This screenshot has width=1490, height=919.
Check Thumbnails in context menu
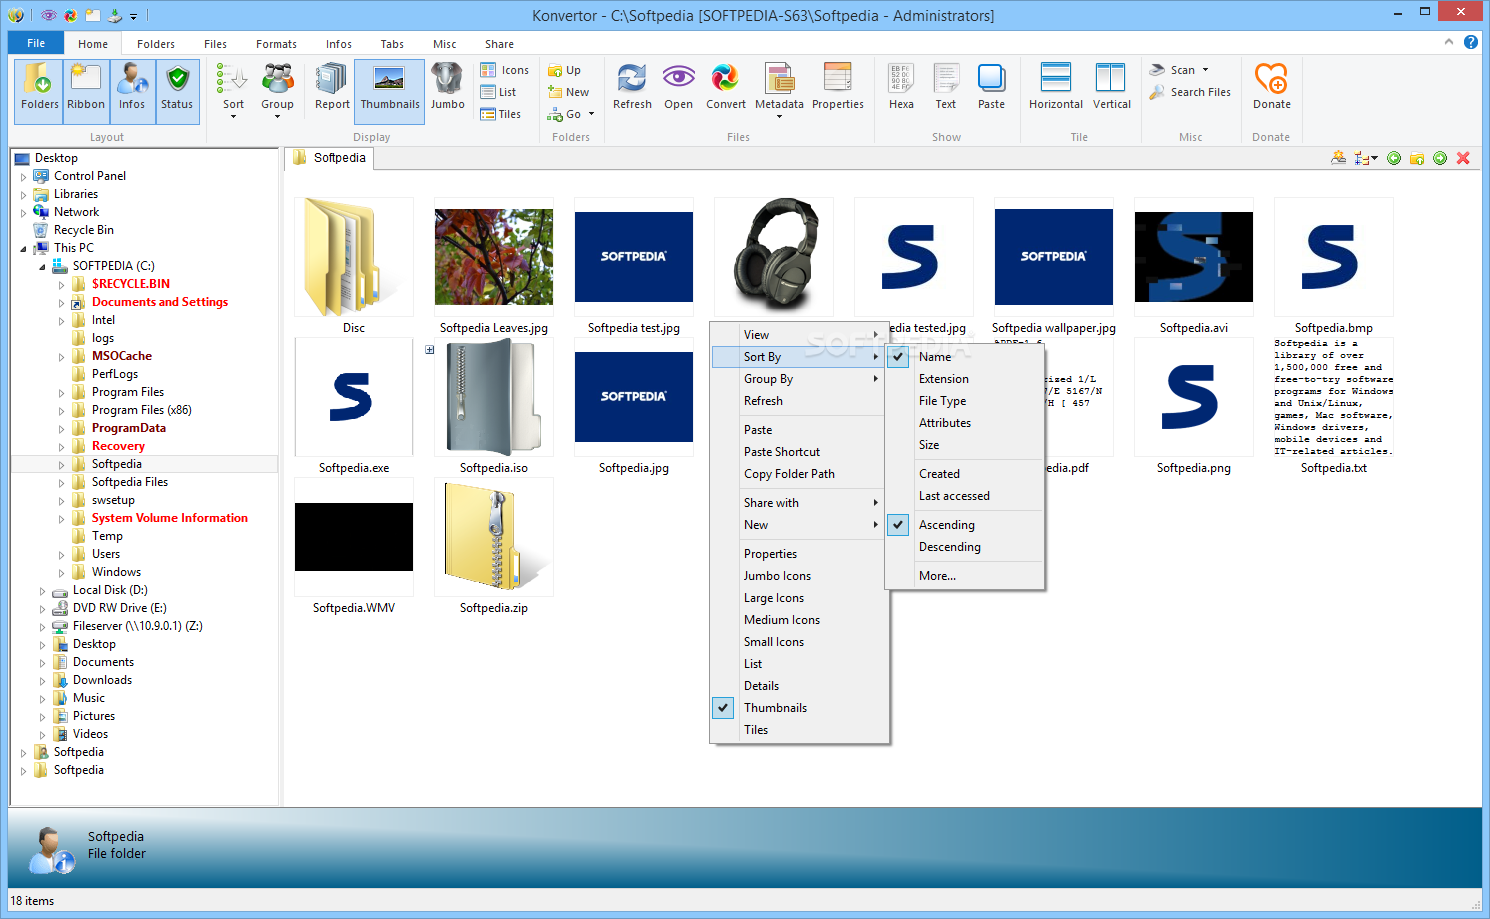(799, 708)
